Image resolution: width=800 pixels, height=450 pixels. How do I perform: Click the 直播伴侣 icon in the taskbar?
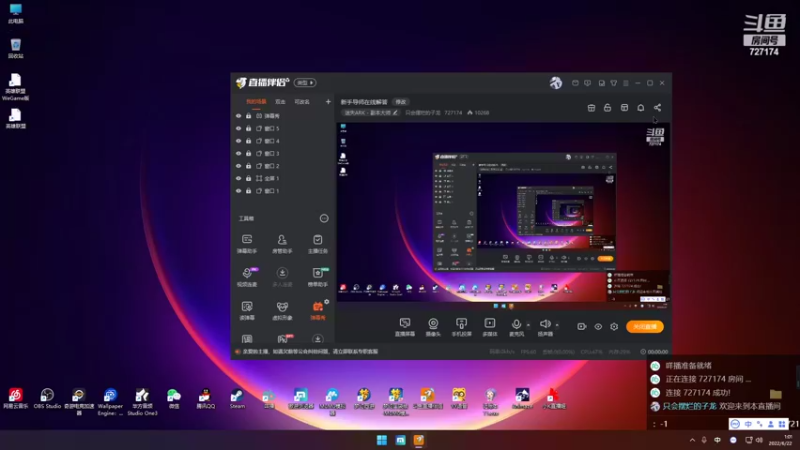(x=419, y=440)
